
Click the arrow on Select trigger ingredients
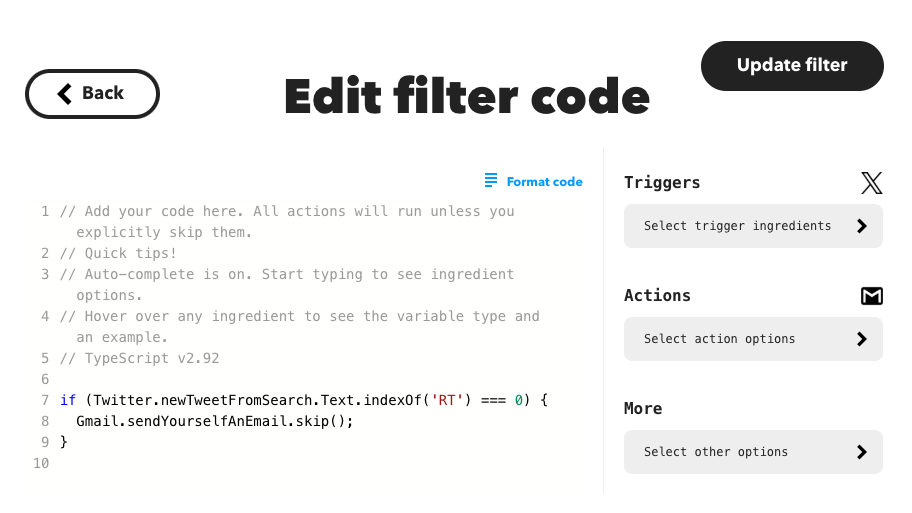(x=862, y=226)
